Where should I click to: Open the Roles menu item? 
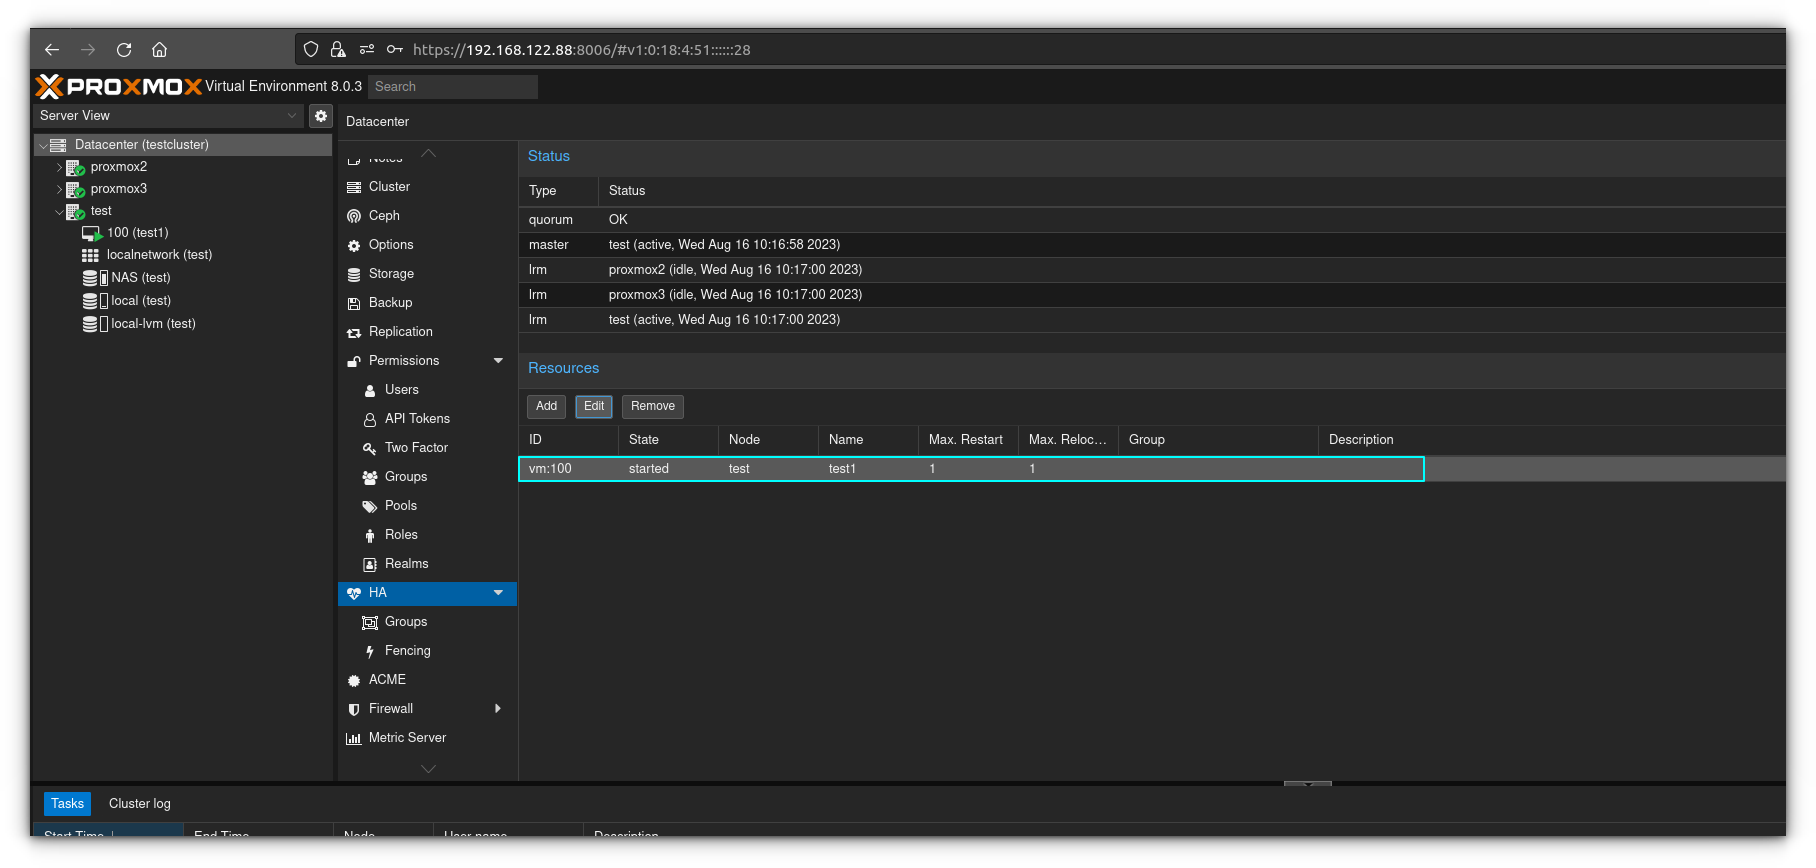tap(427, 535)
